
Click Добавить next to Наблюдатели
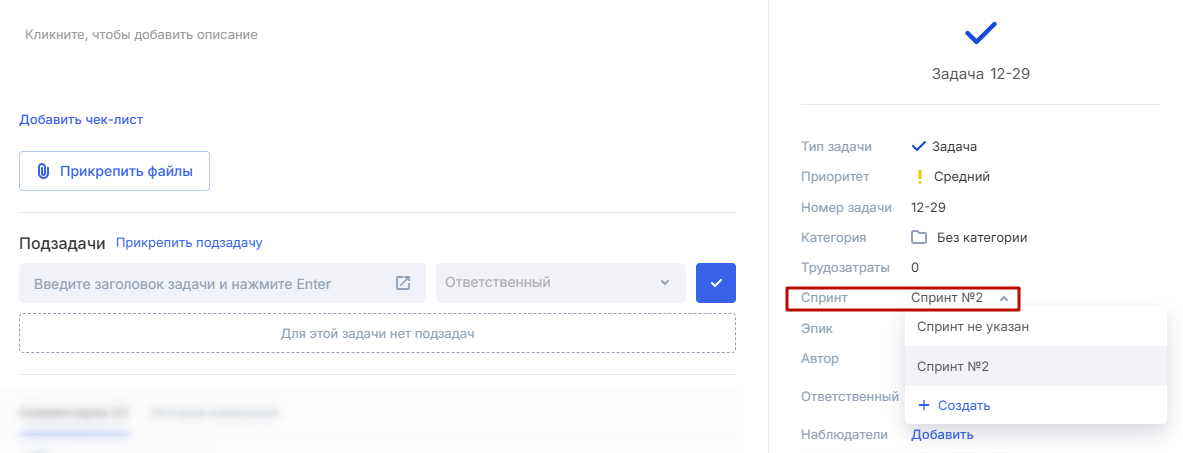942,434
